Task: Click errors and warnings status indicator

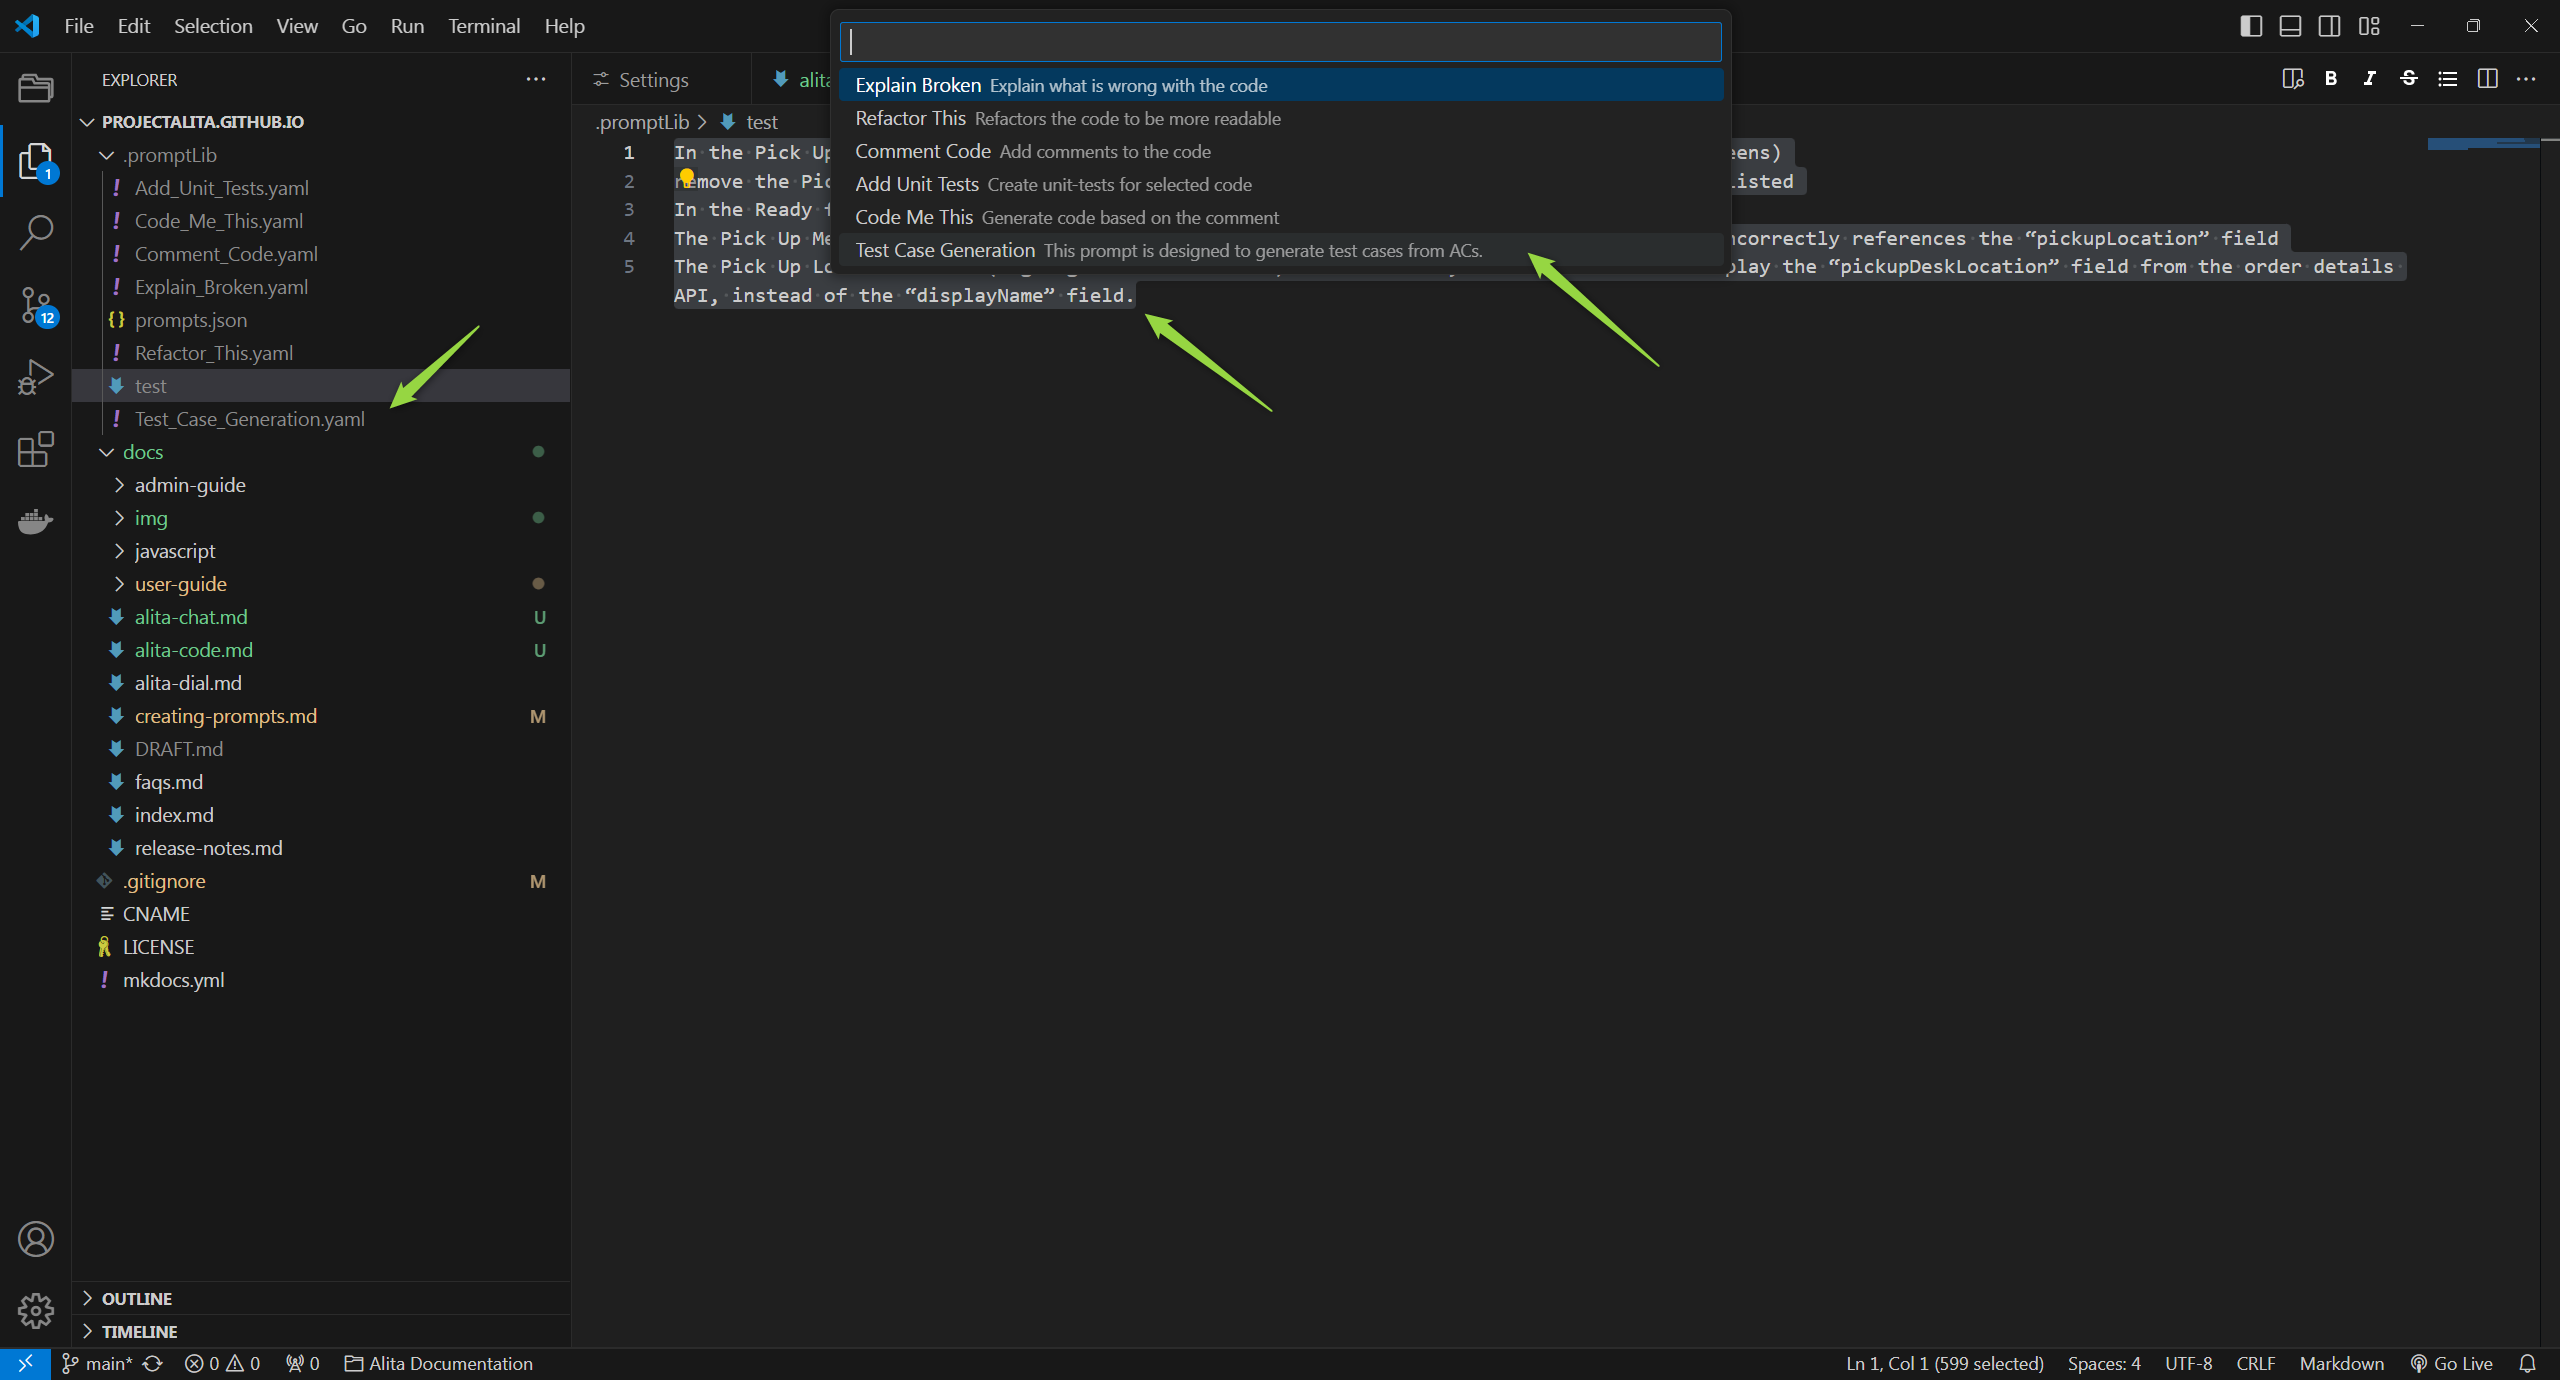Action: click(222, 1363)
